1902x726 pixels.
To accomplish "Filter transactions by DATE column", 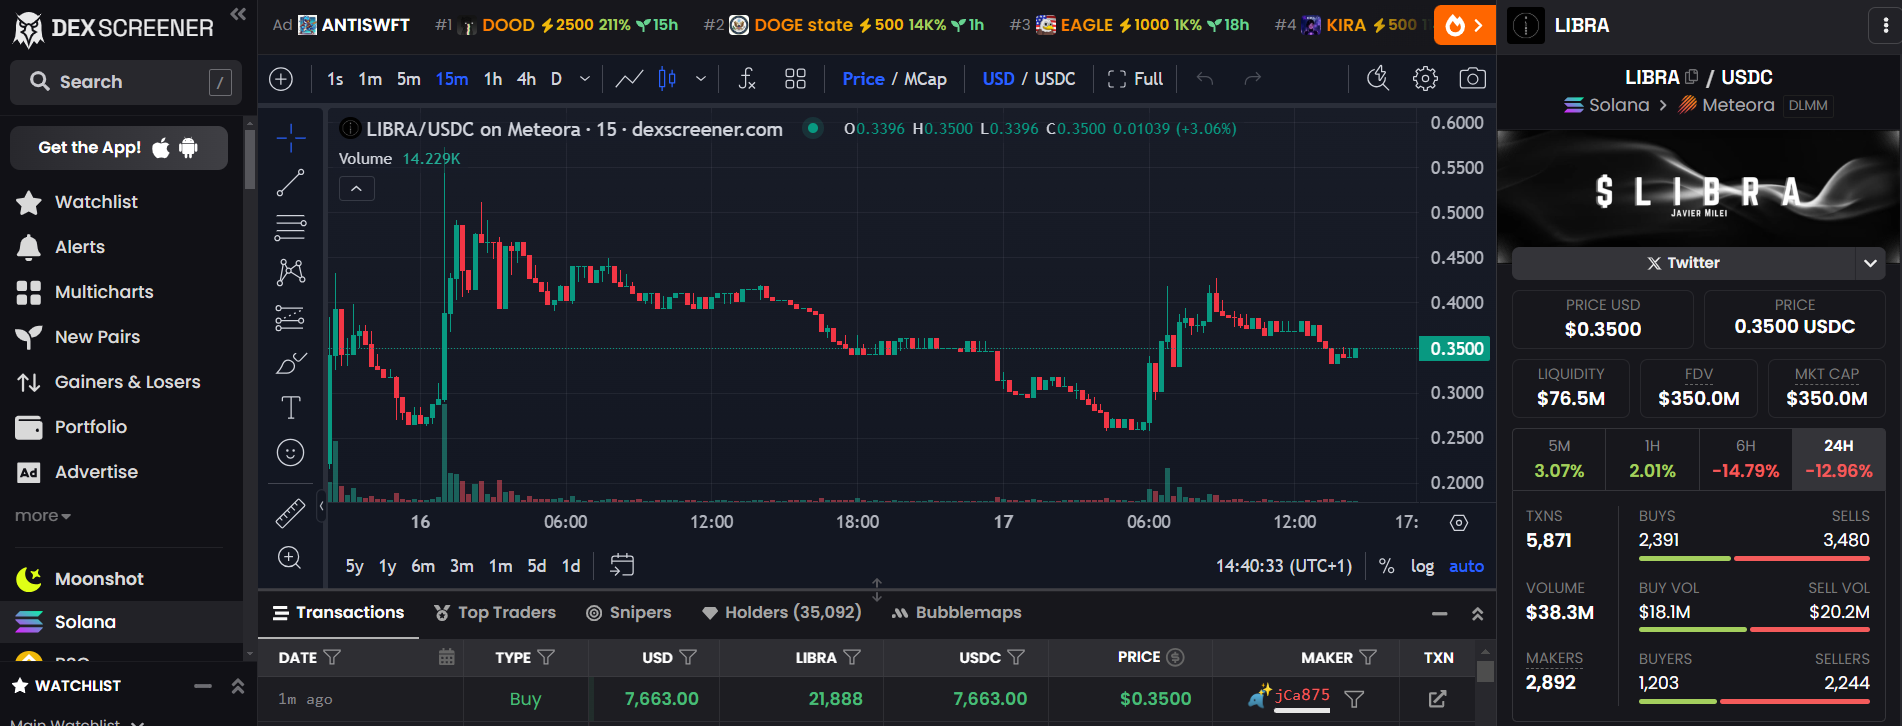I will pos(332,657).
